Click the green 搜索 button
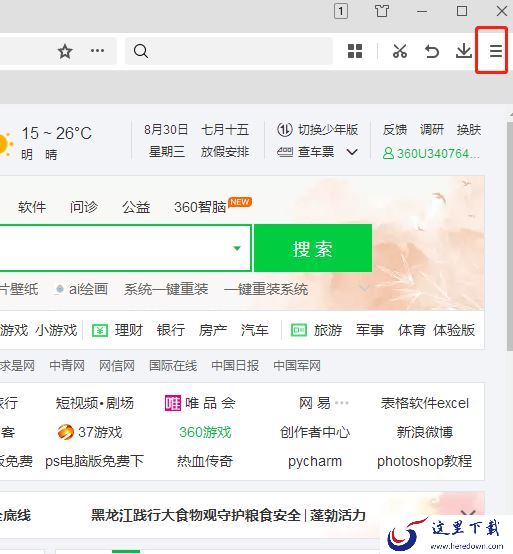The image size is (513, 554). coord(313,248)
